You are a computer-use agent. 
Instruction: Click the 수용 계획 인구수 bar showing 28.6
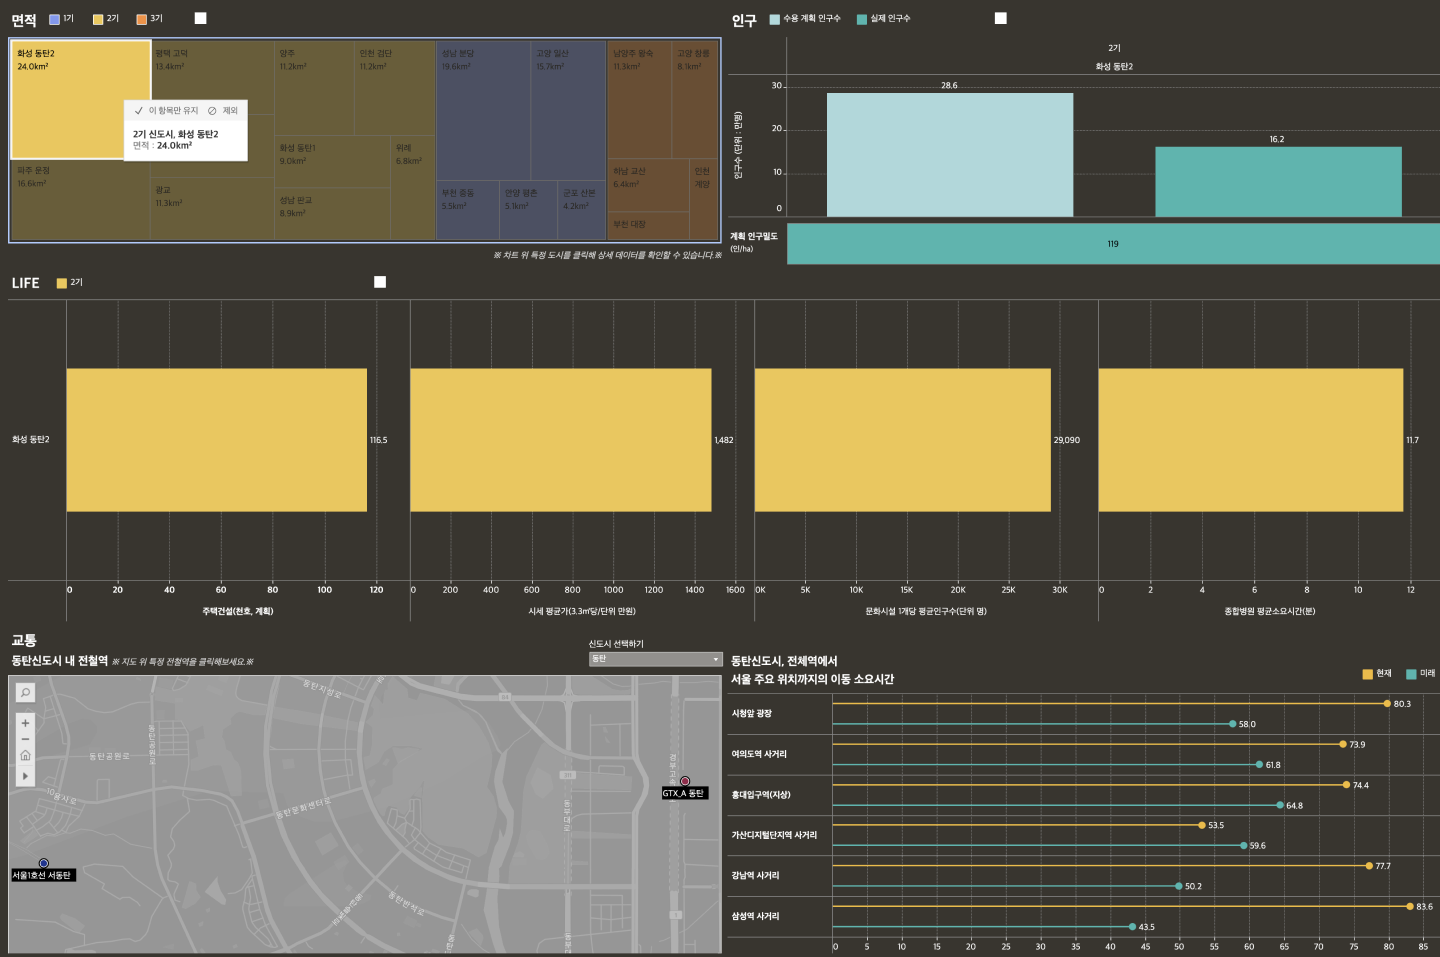click(x=949, y=155)
